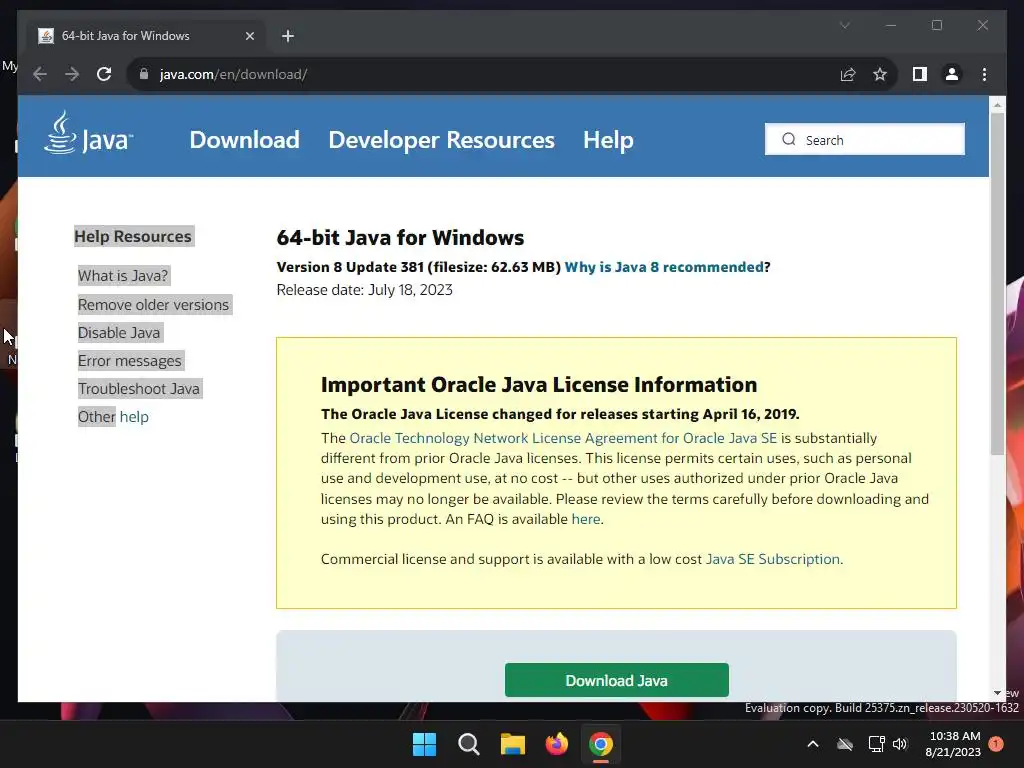Open the FAQ 'here' link
Viewport: 1024px width, 768px height.
point(586,519)
